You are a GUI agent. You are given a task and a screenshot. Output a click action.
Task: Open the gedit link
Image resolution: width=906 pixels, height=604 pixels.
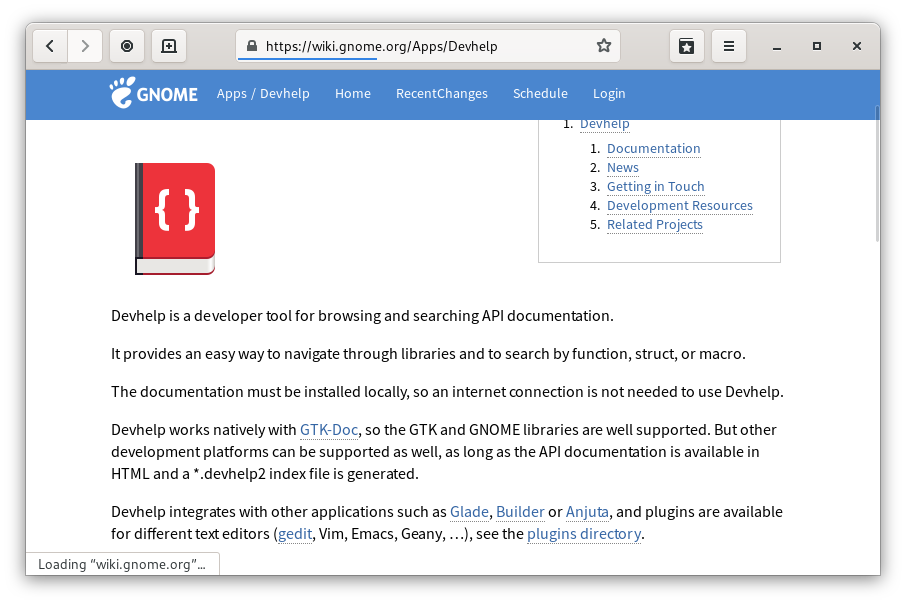[x=295, y=534]
